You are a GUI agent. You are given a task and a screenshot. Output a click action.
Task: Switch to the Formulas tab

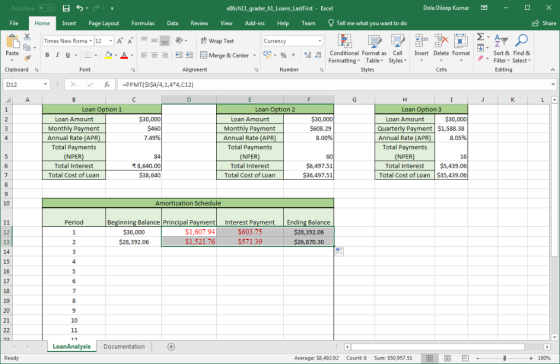click(x=143, y=23)
